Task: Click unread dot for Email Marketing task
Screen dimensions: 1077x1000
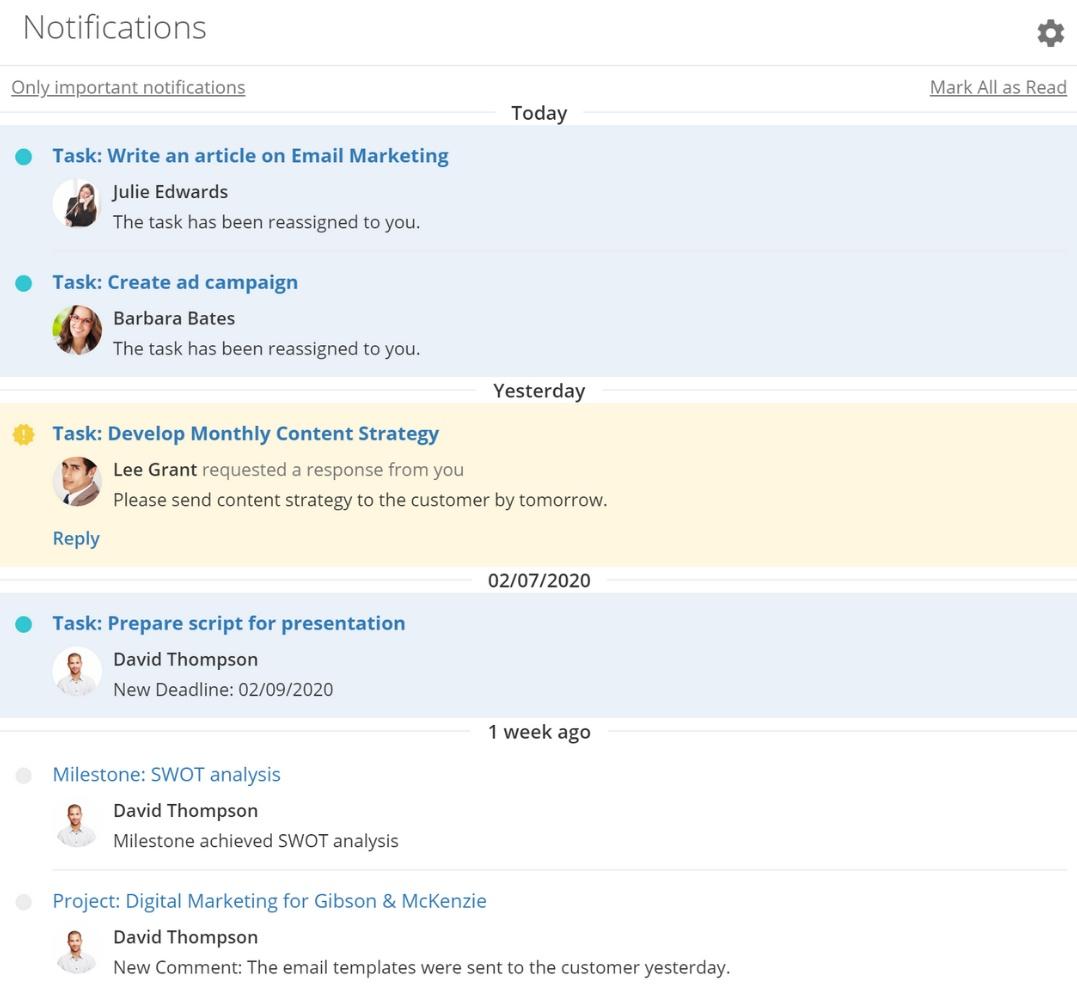Action: pos(23,157)
